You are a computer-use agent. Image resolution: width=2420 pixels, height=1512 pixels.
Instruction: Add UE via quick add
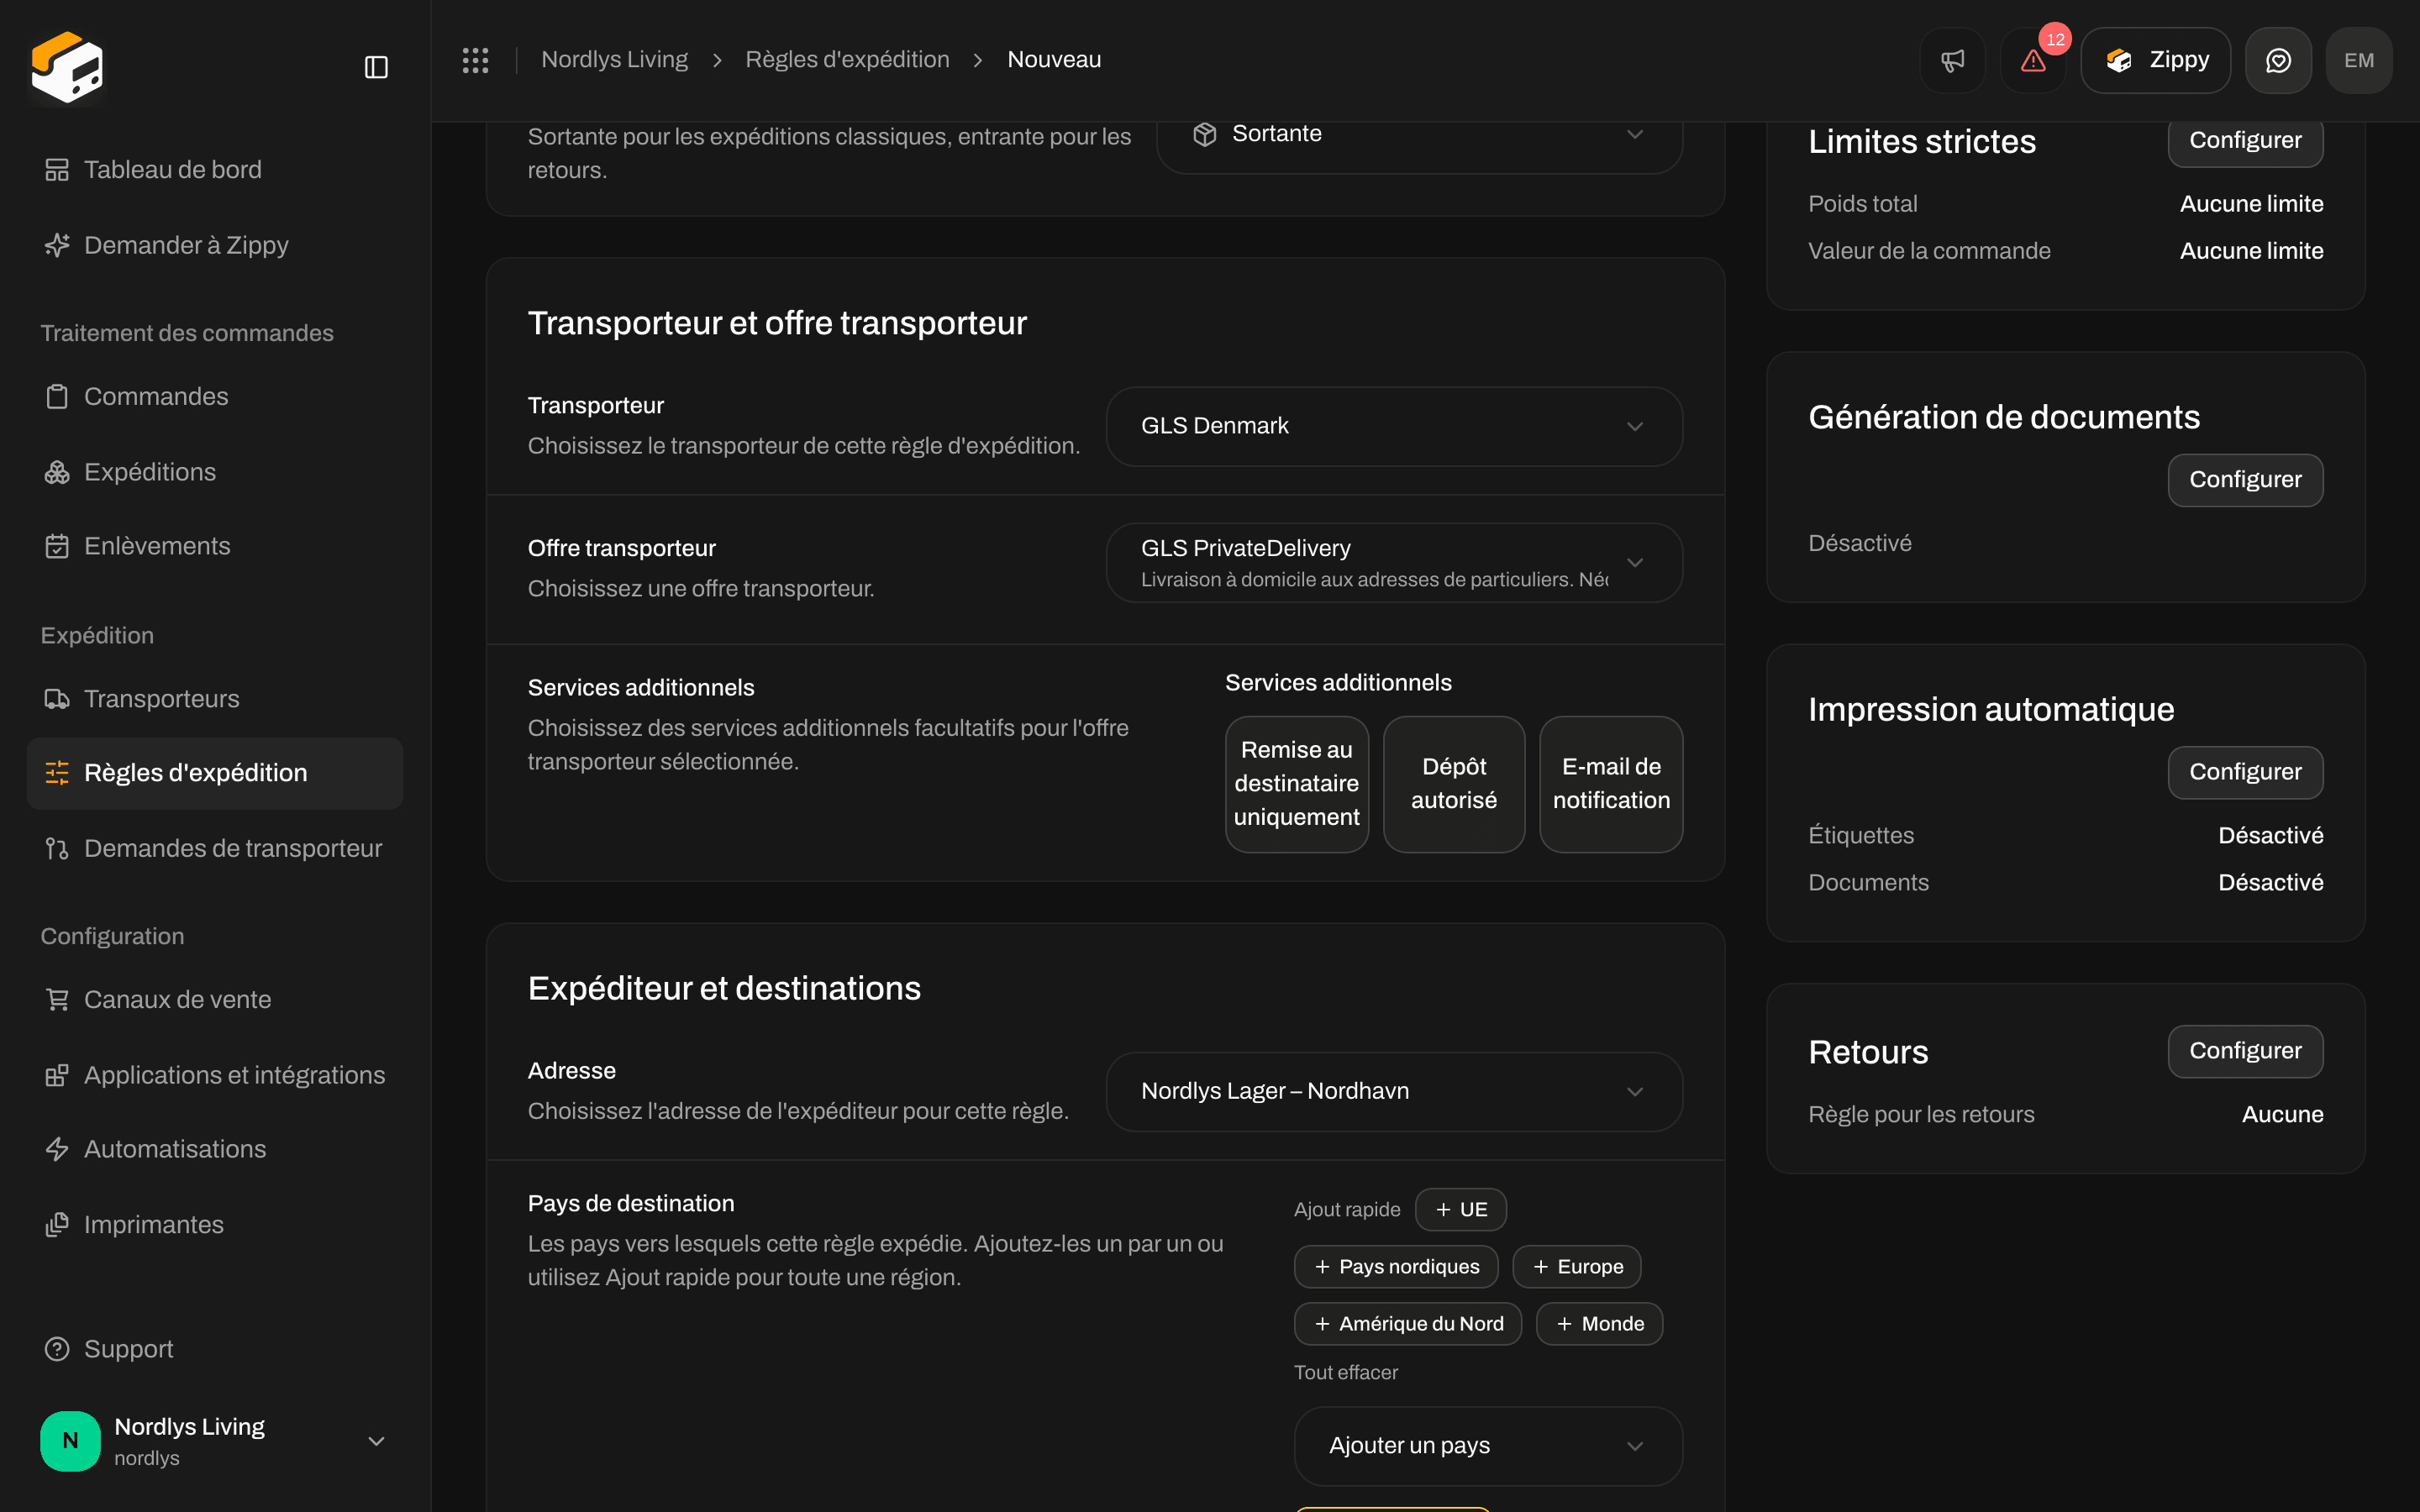point(1461,1210)
